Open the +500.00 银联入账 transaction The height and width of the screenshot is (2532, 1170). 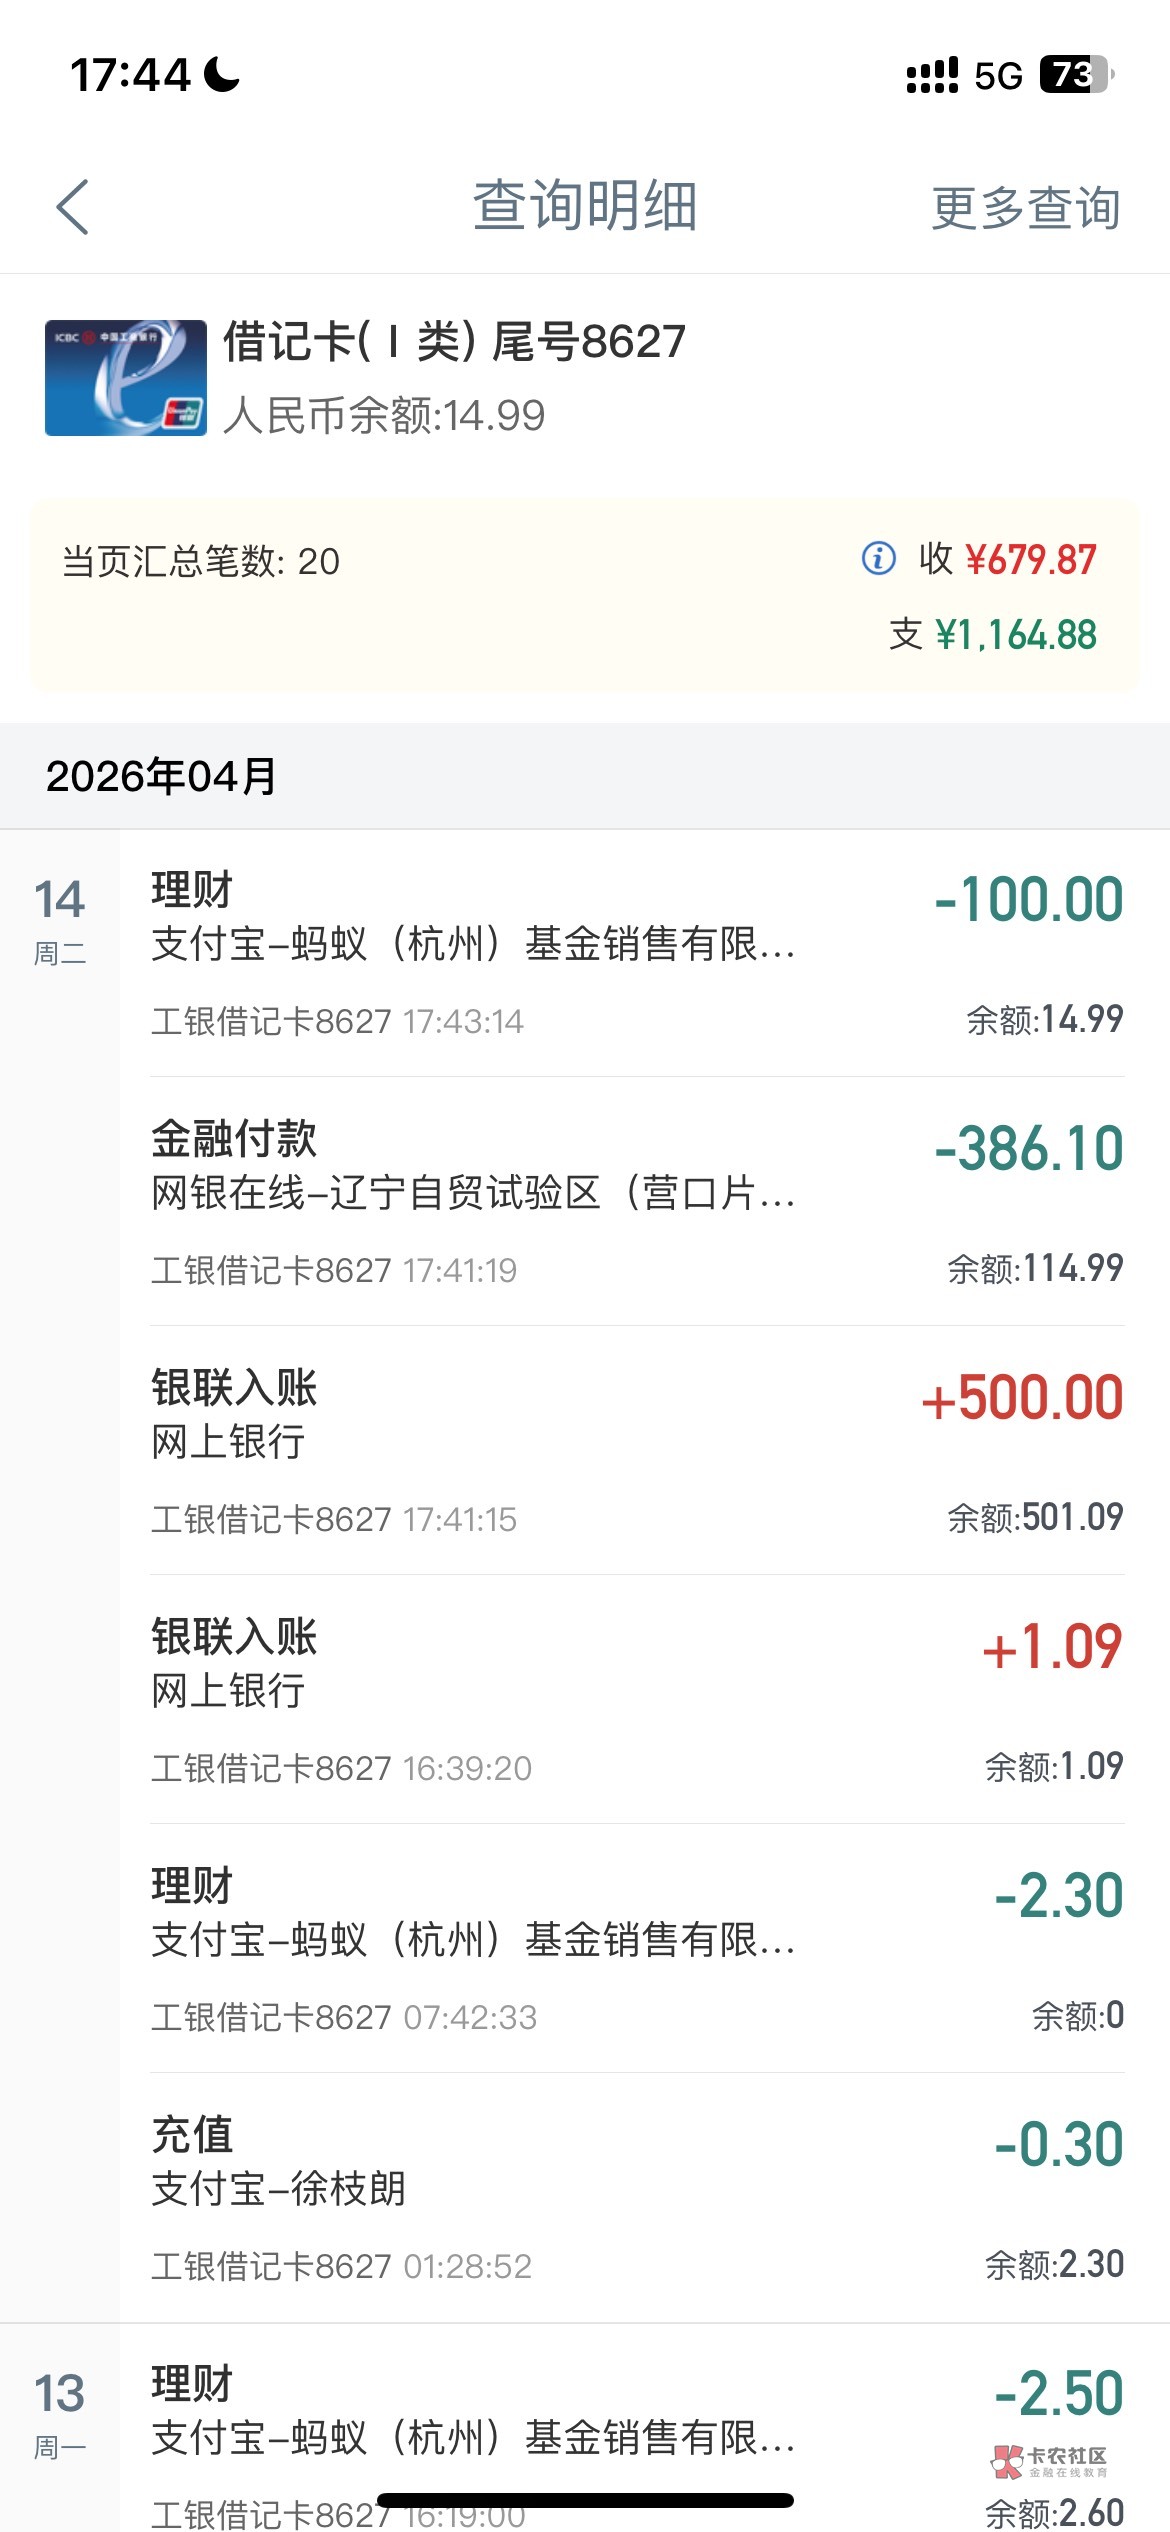tap(636, 1451)
